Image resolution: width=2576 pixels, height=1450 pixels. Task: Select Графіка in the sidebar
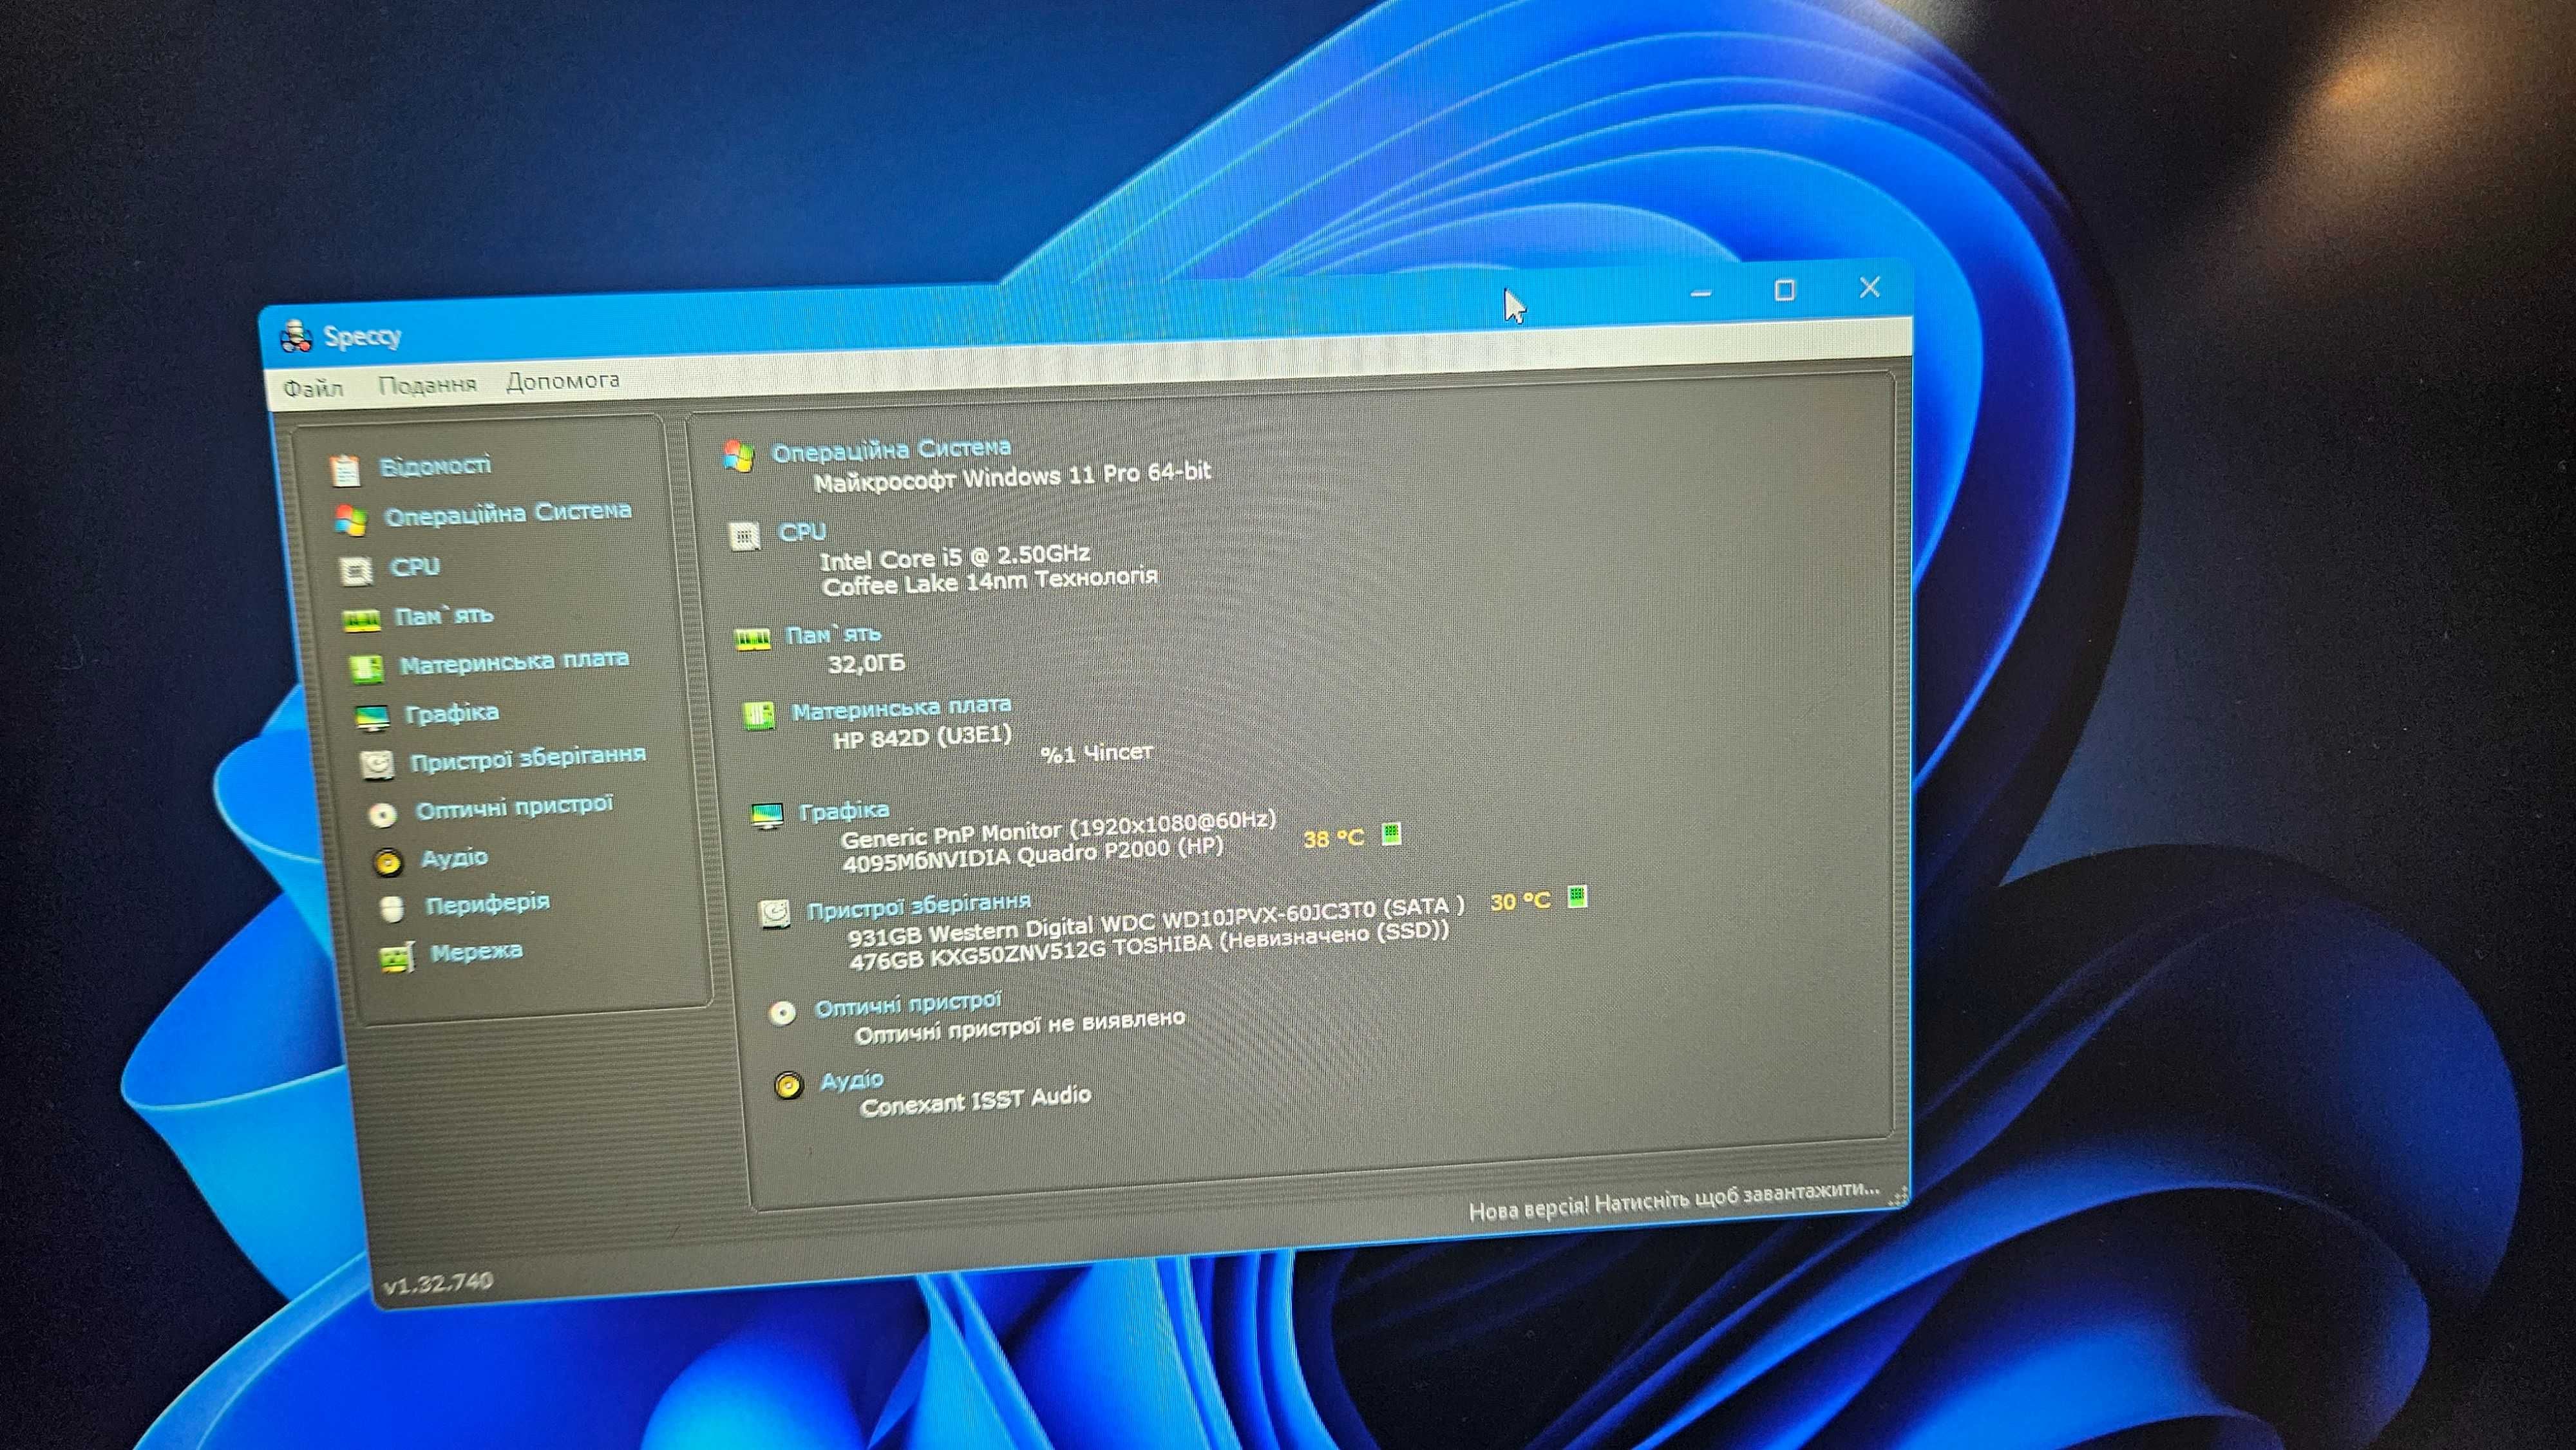pos(452,713)
